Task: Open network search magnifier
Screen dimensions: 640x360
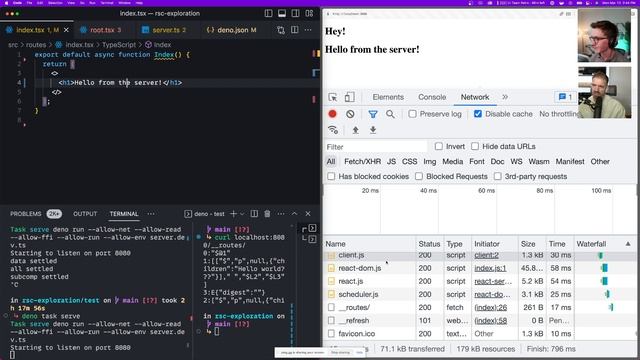Action: (x=390, y=114)
